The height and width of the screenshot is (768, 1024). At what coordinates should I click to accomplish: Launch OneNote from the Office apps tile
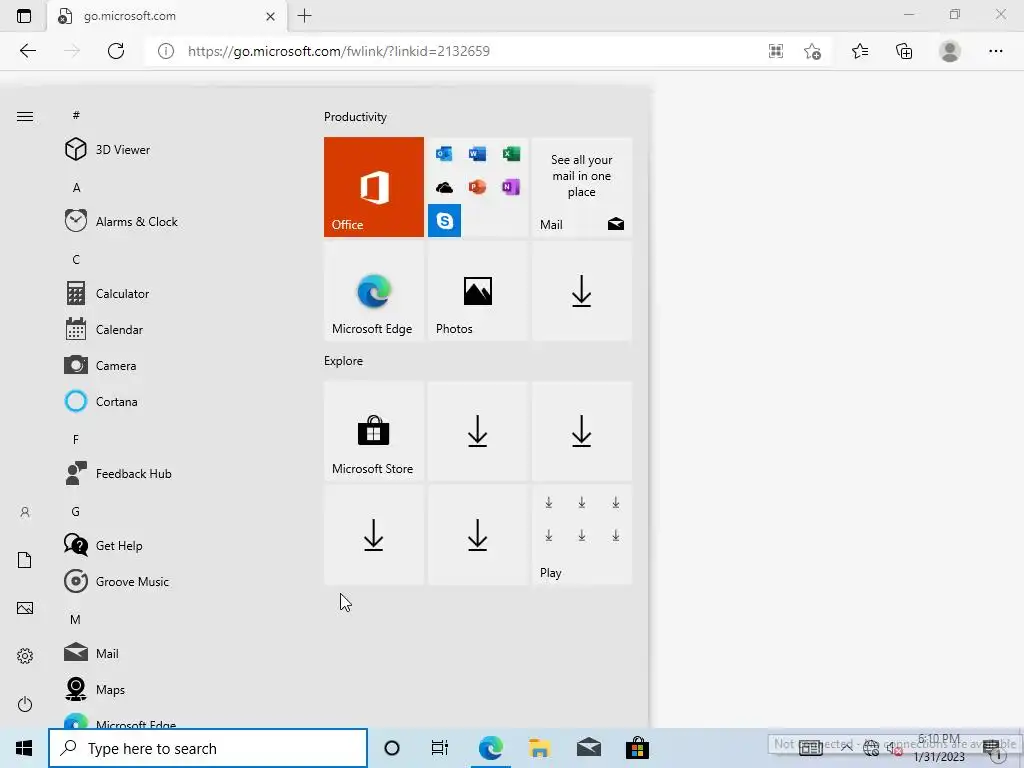click(x=511, y=187)
